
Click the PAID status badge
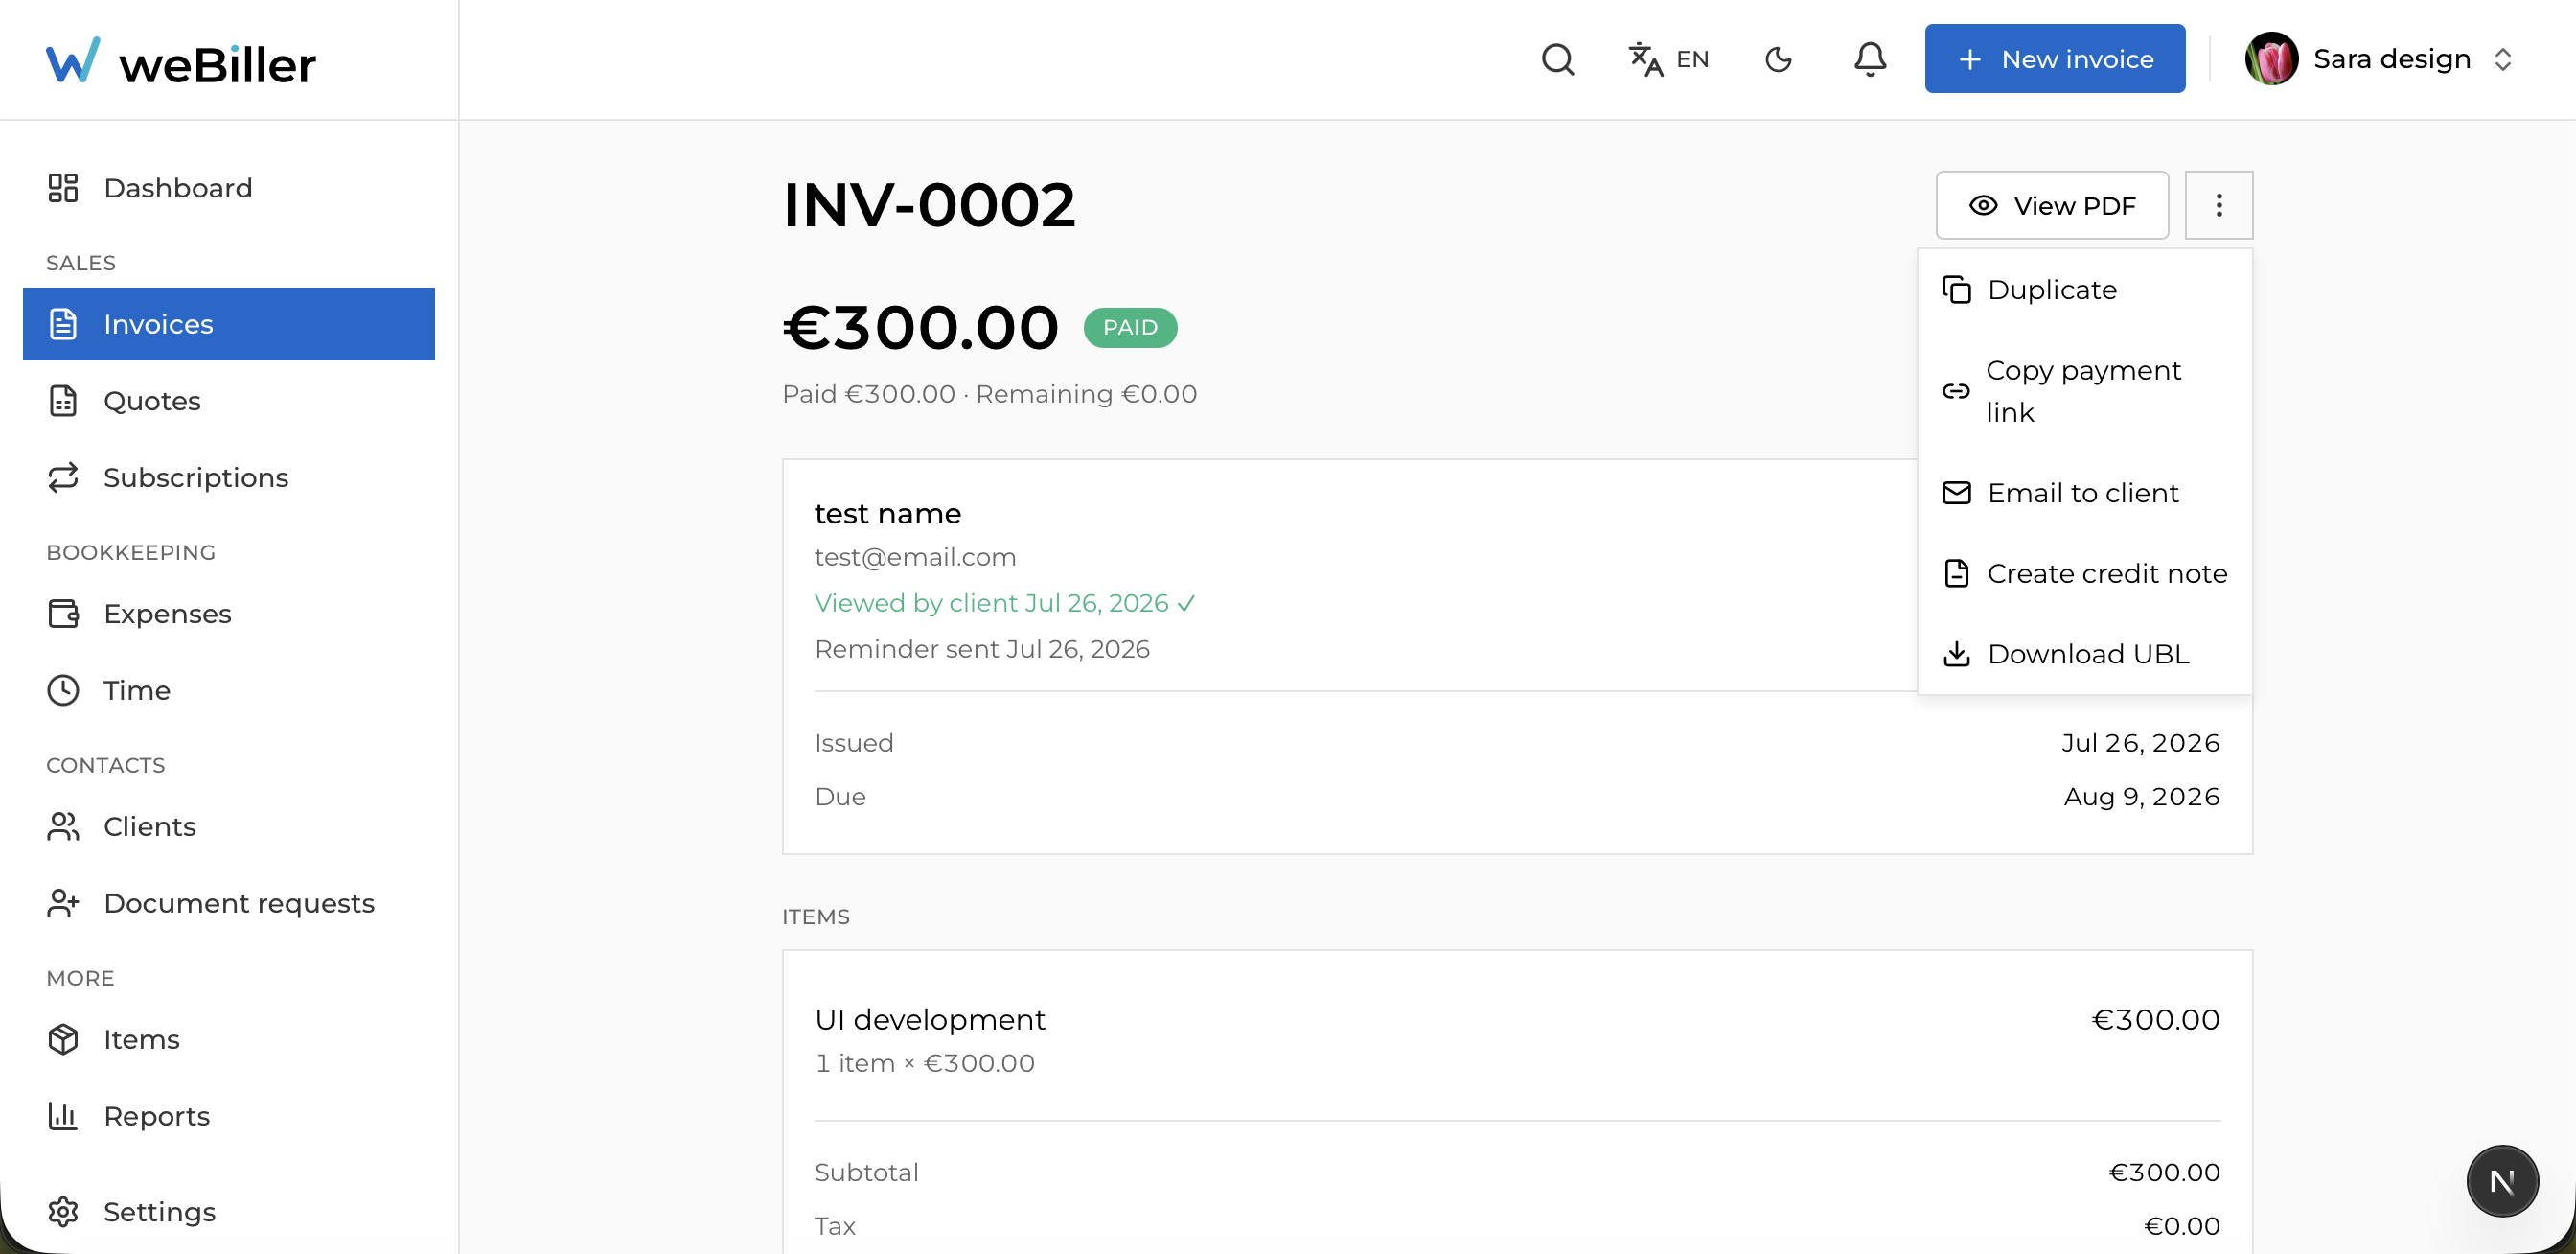coord(1130,328)
